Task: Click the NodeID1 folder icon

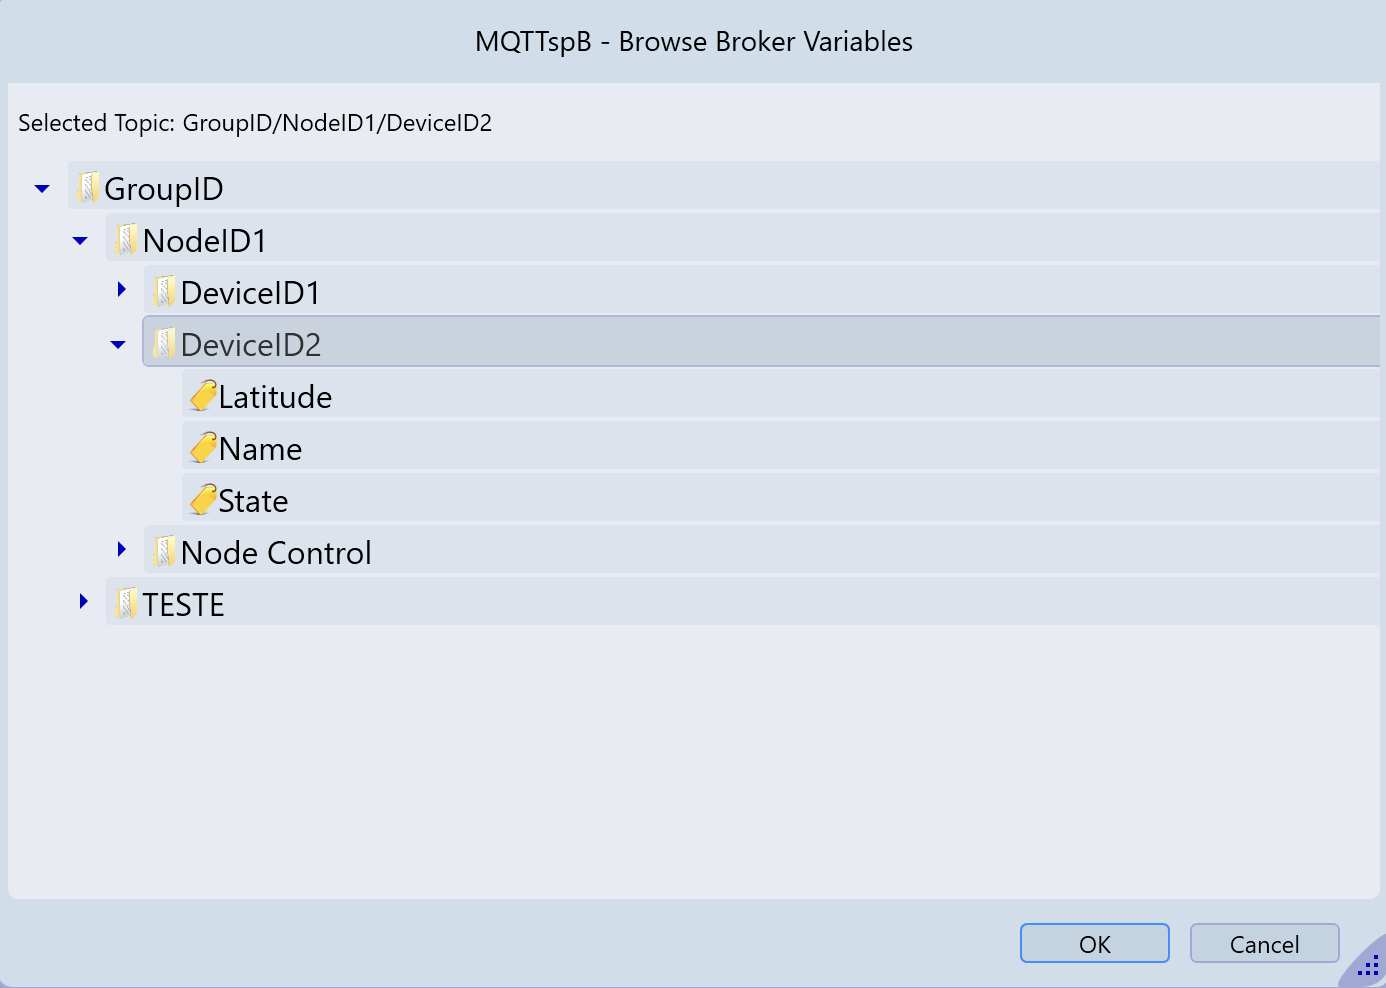Action: pos(126,239)
